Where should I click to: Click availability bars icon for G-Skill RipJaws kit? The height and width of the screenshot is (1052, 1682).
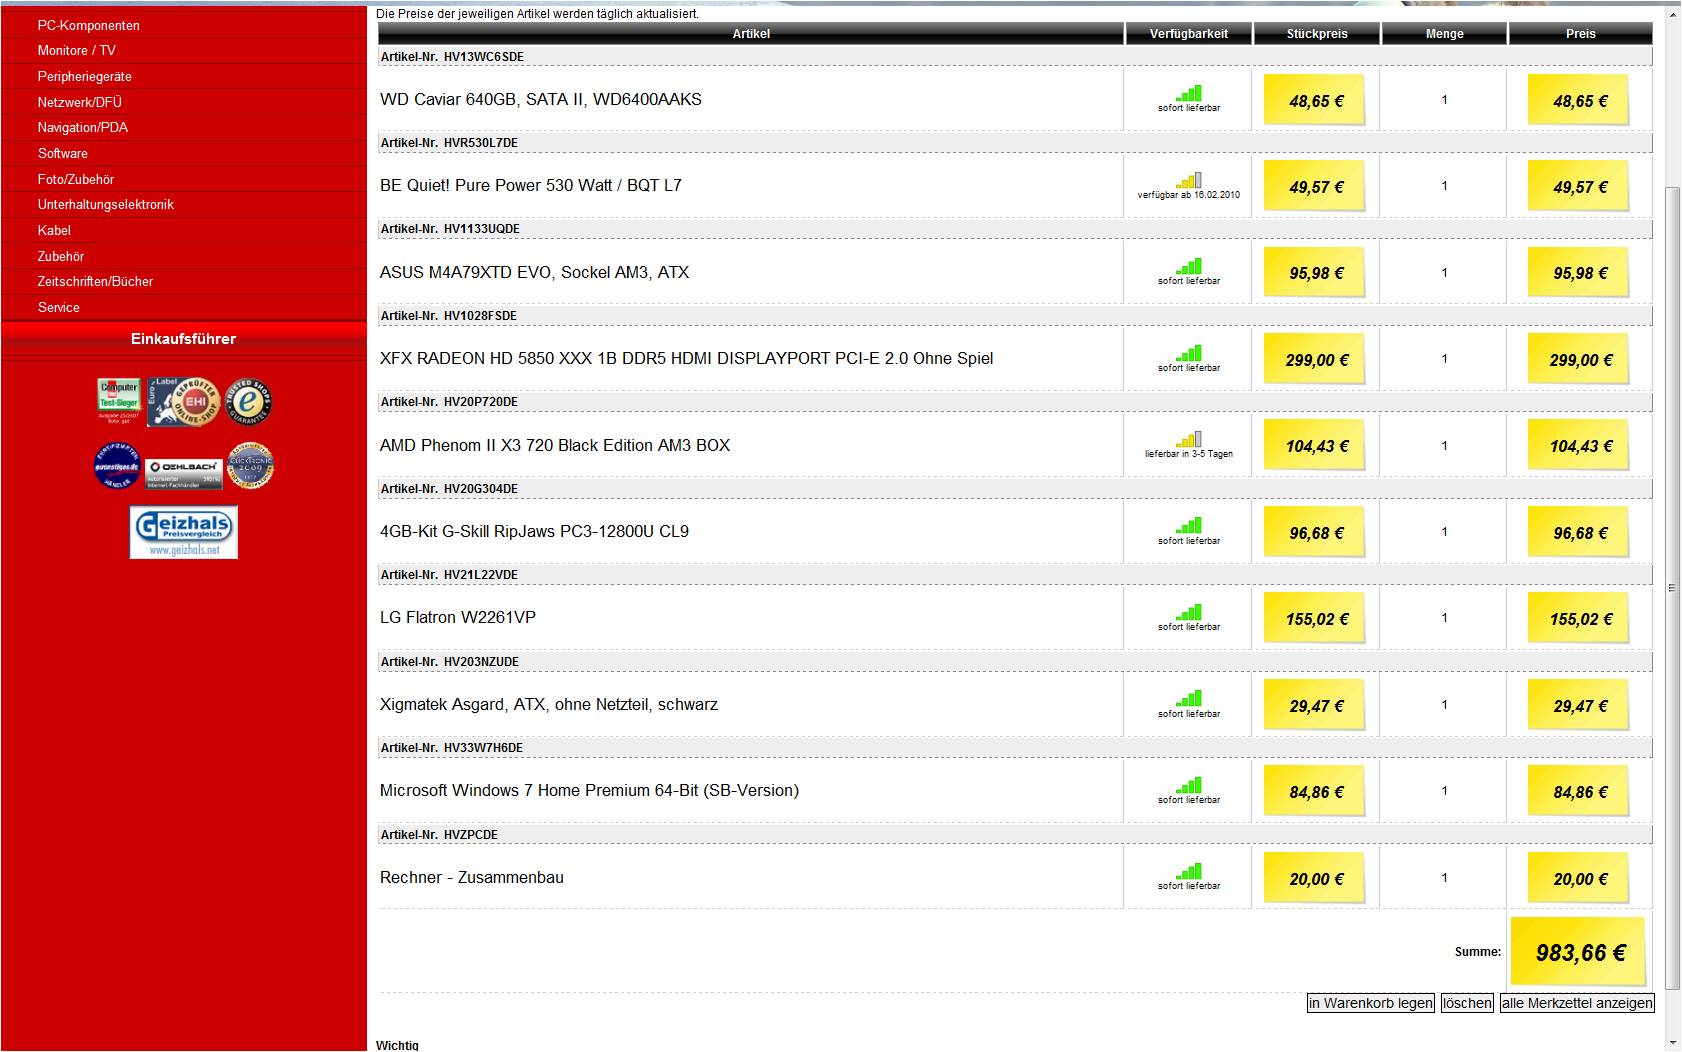(x=1189, y=526)
